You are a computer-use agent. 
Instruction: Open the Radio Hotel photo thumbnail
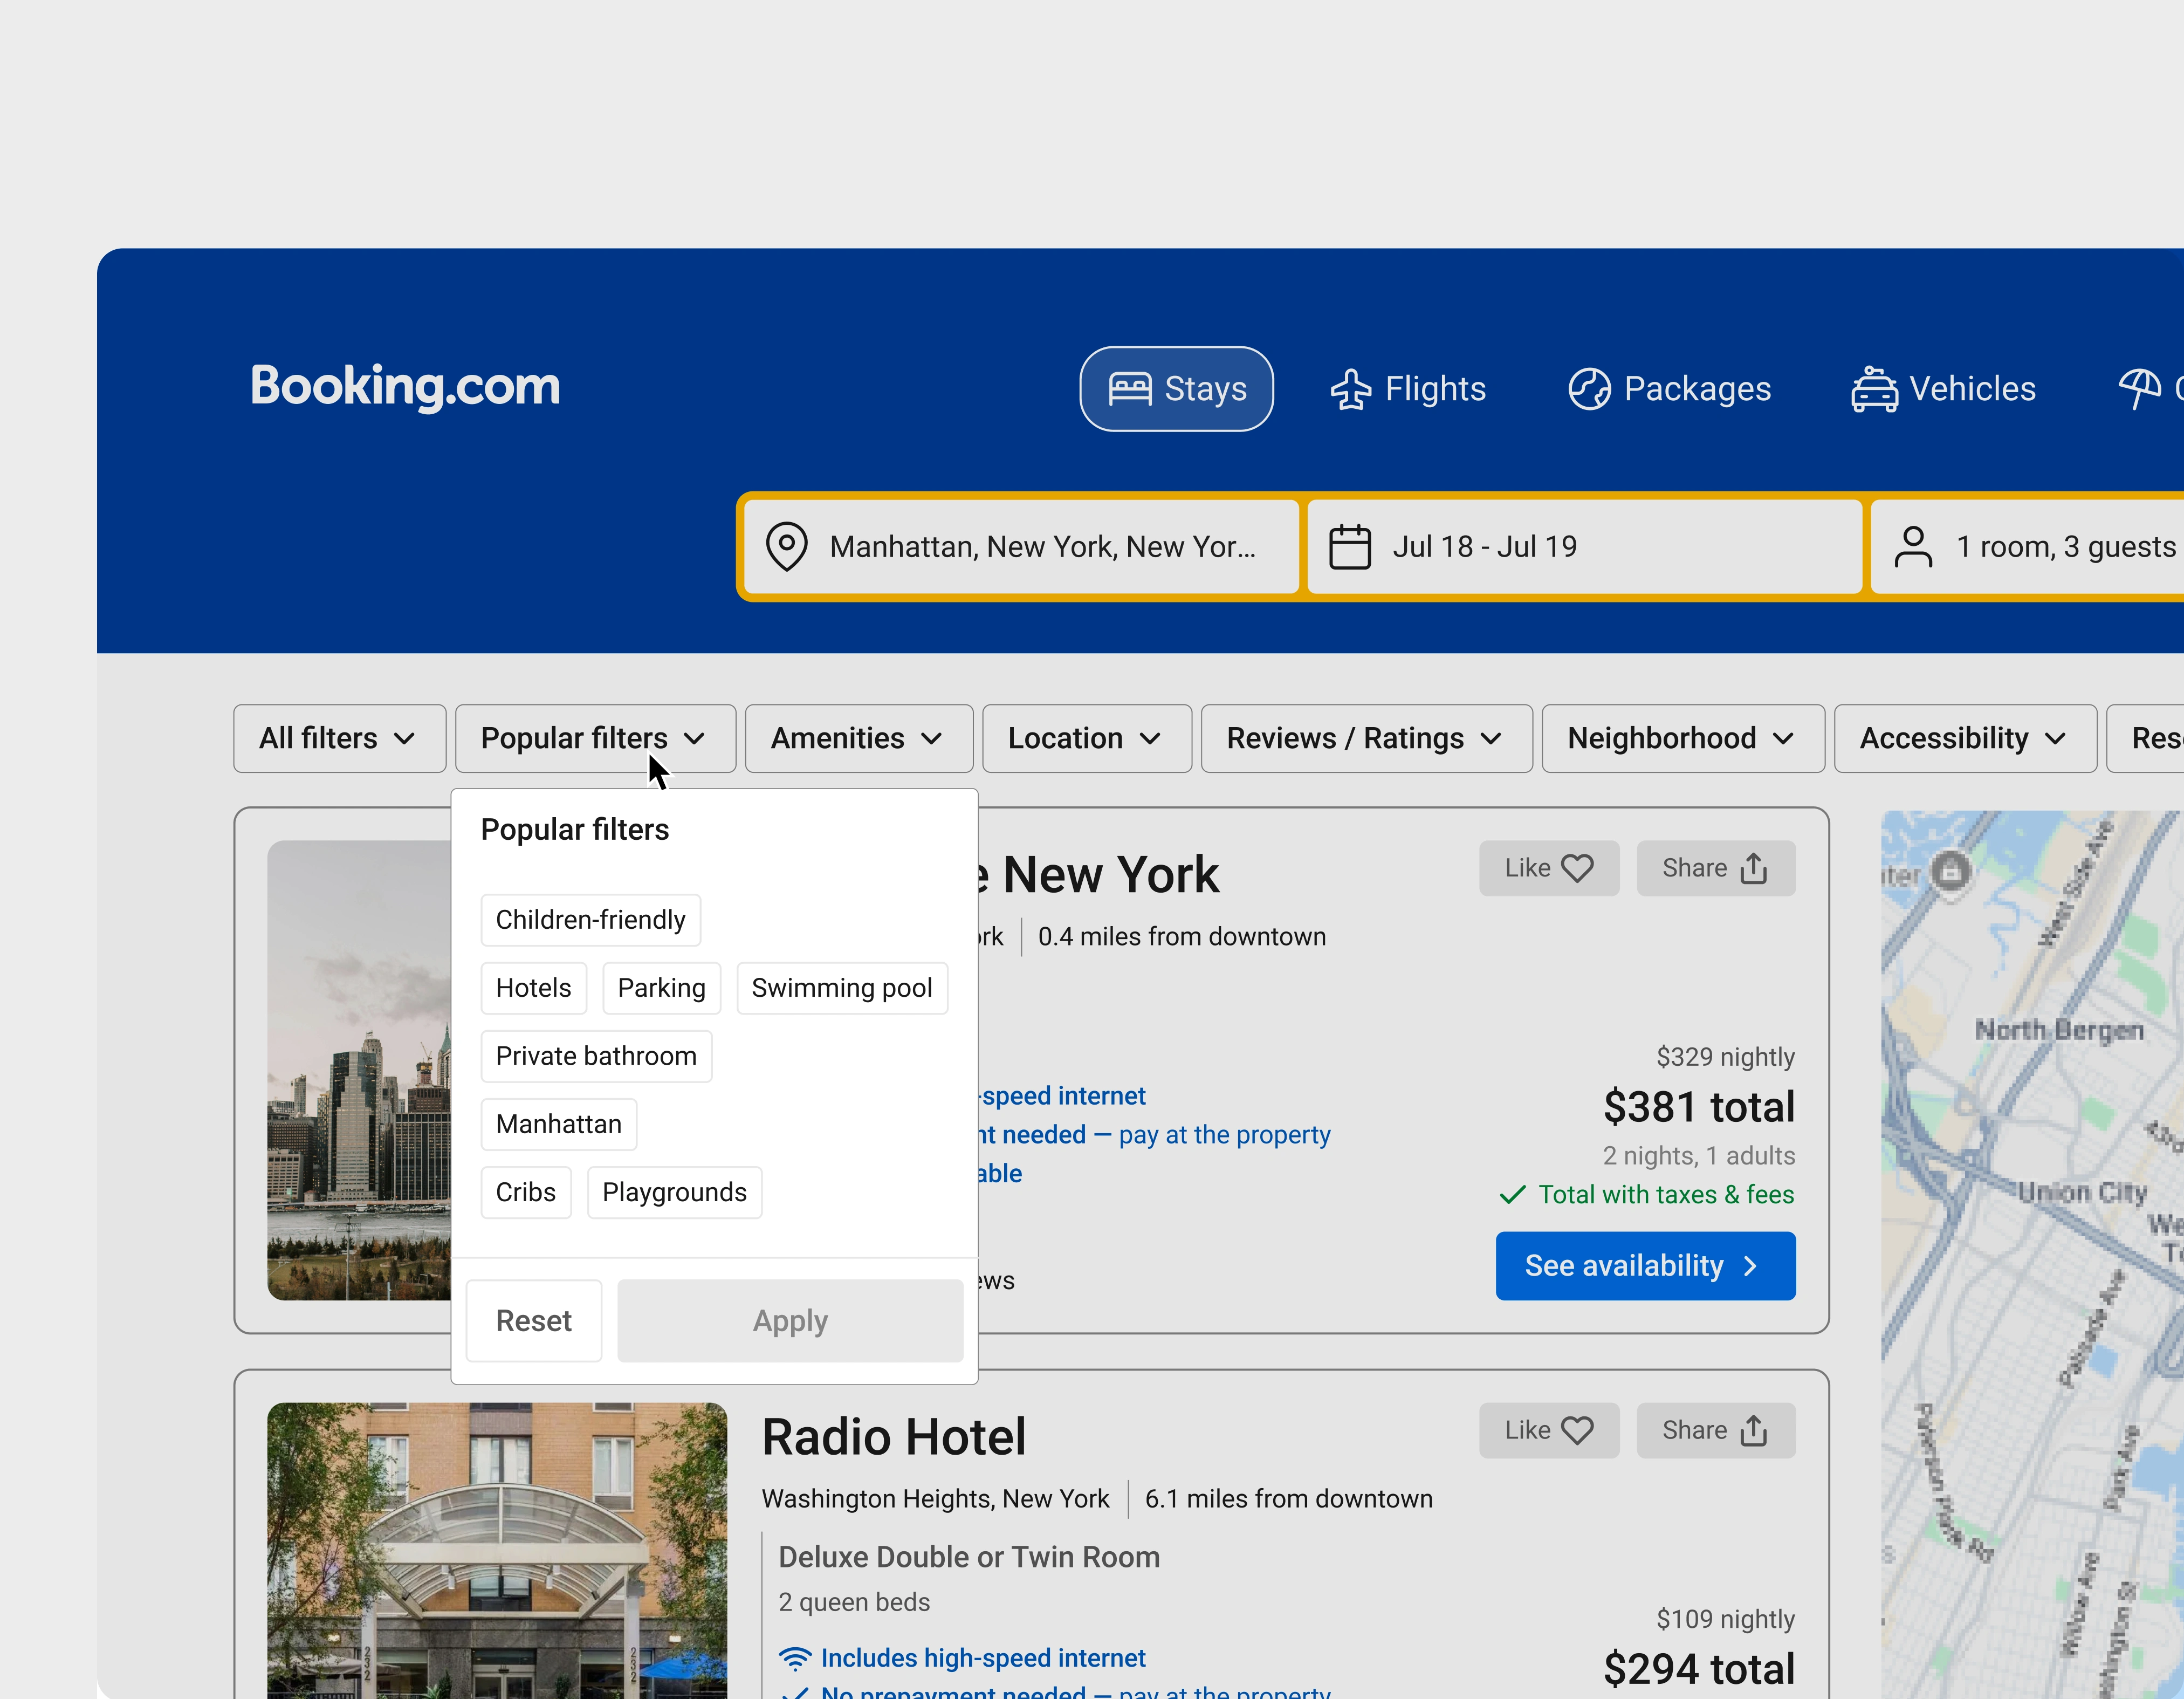(497, 1550)
